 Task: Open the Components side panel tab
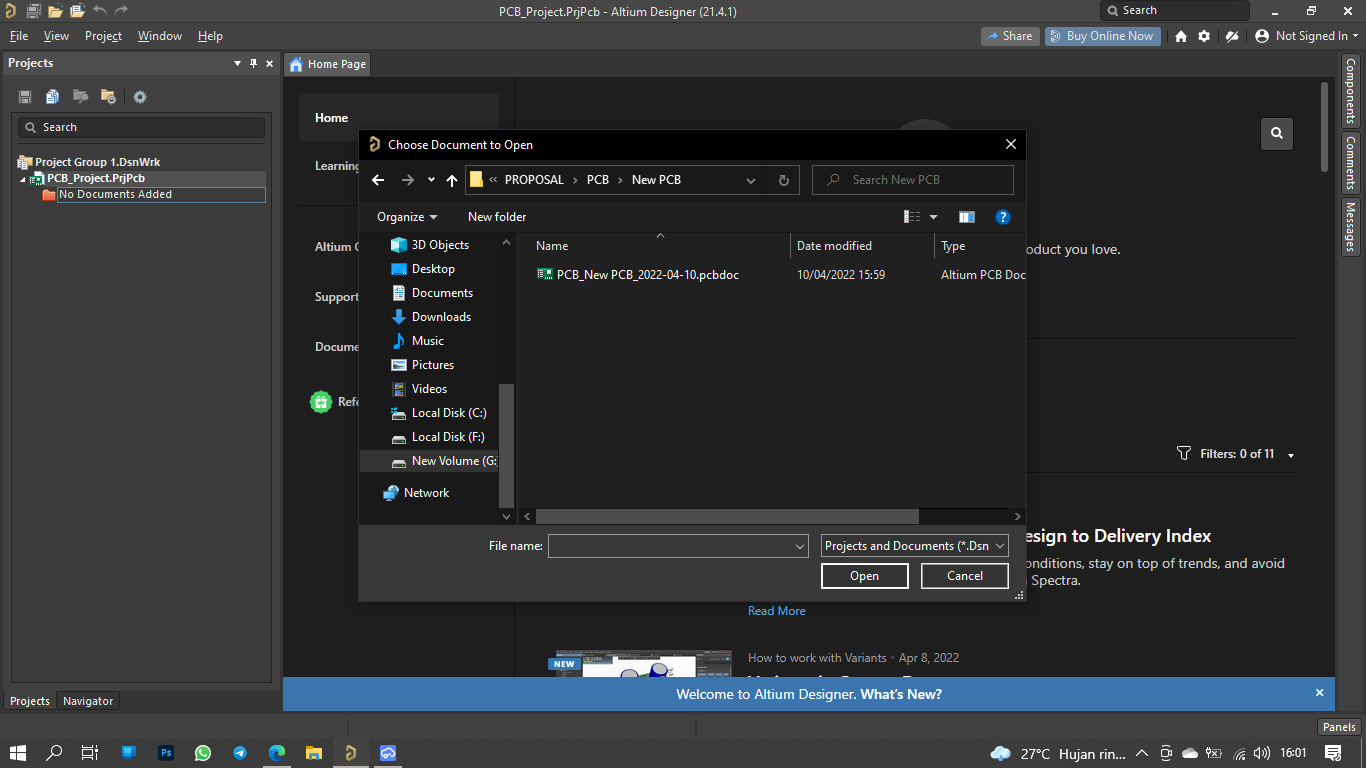click(x=1350, y=90)
